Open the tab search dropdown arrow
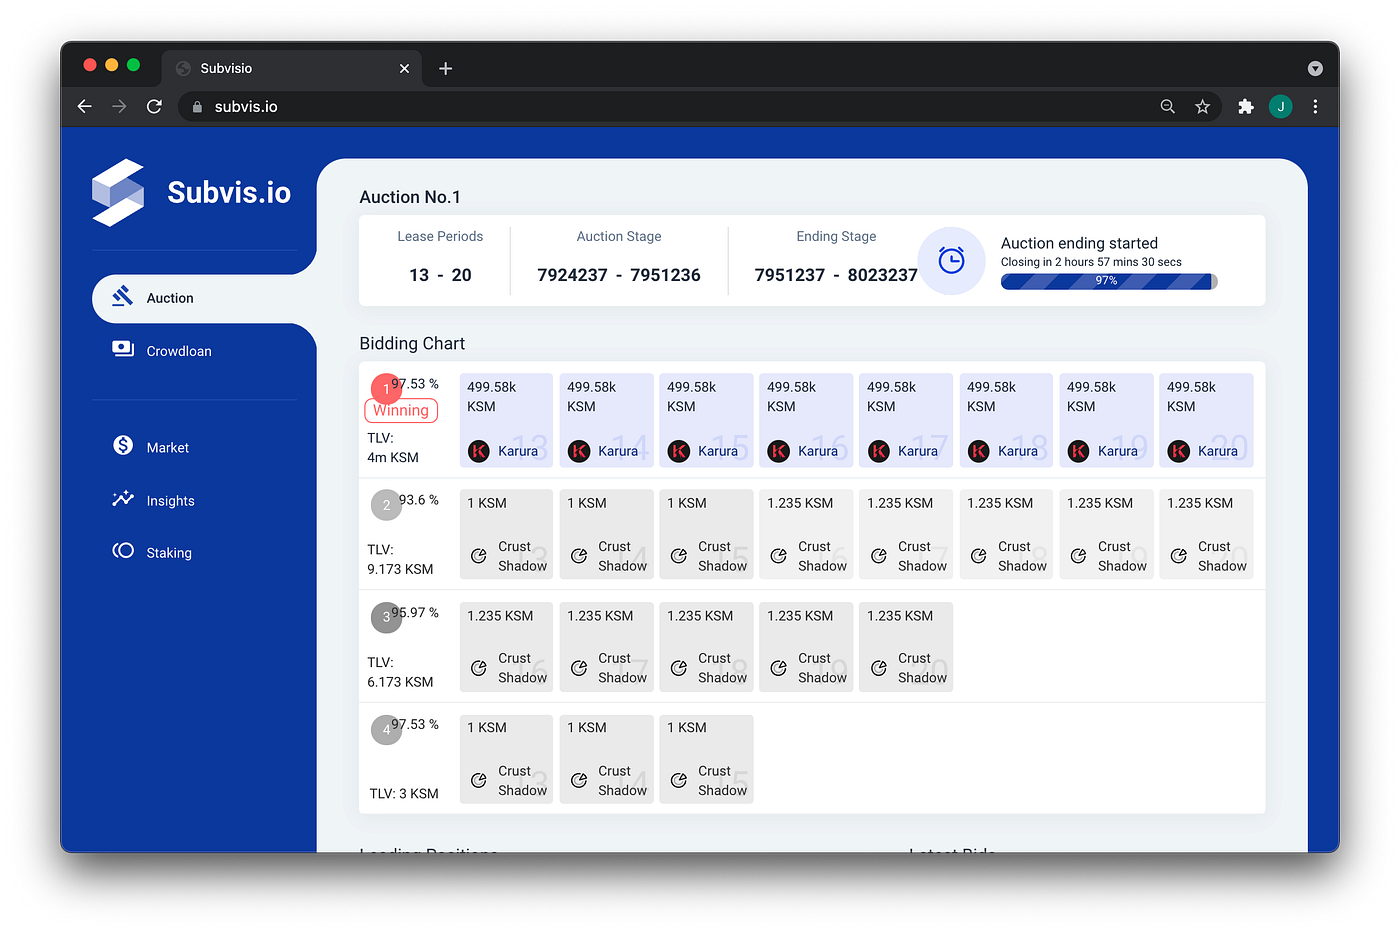This screenshot has width=1400, height=933. (1315, 68)
